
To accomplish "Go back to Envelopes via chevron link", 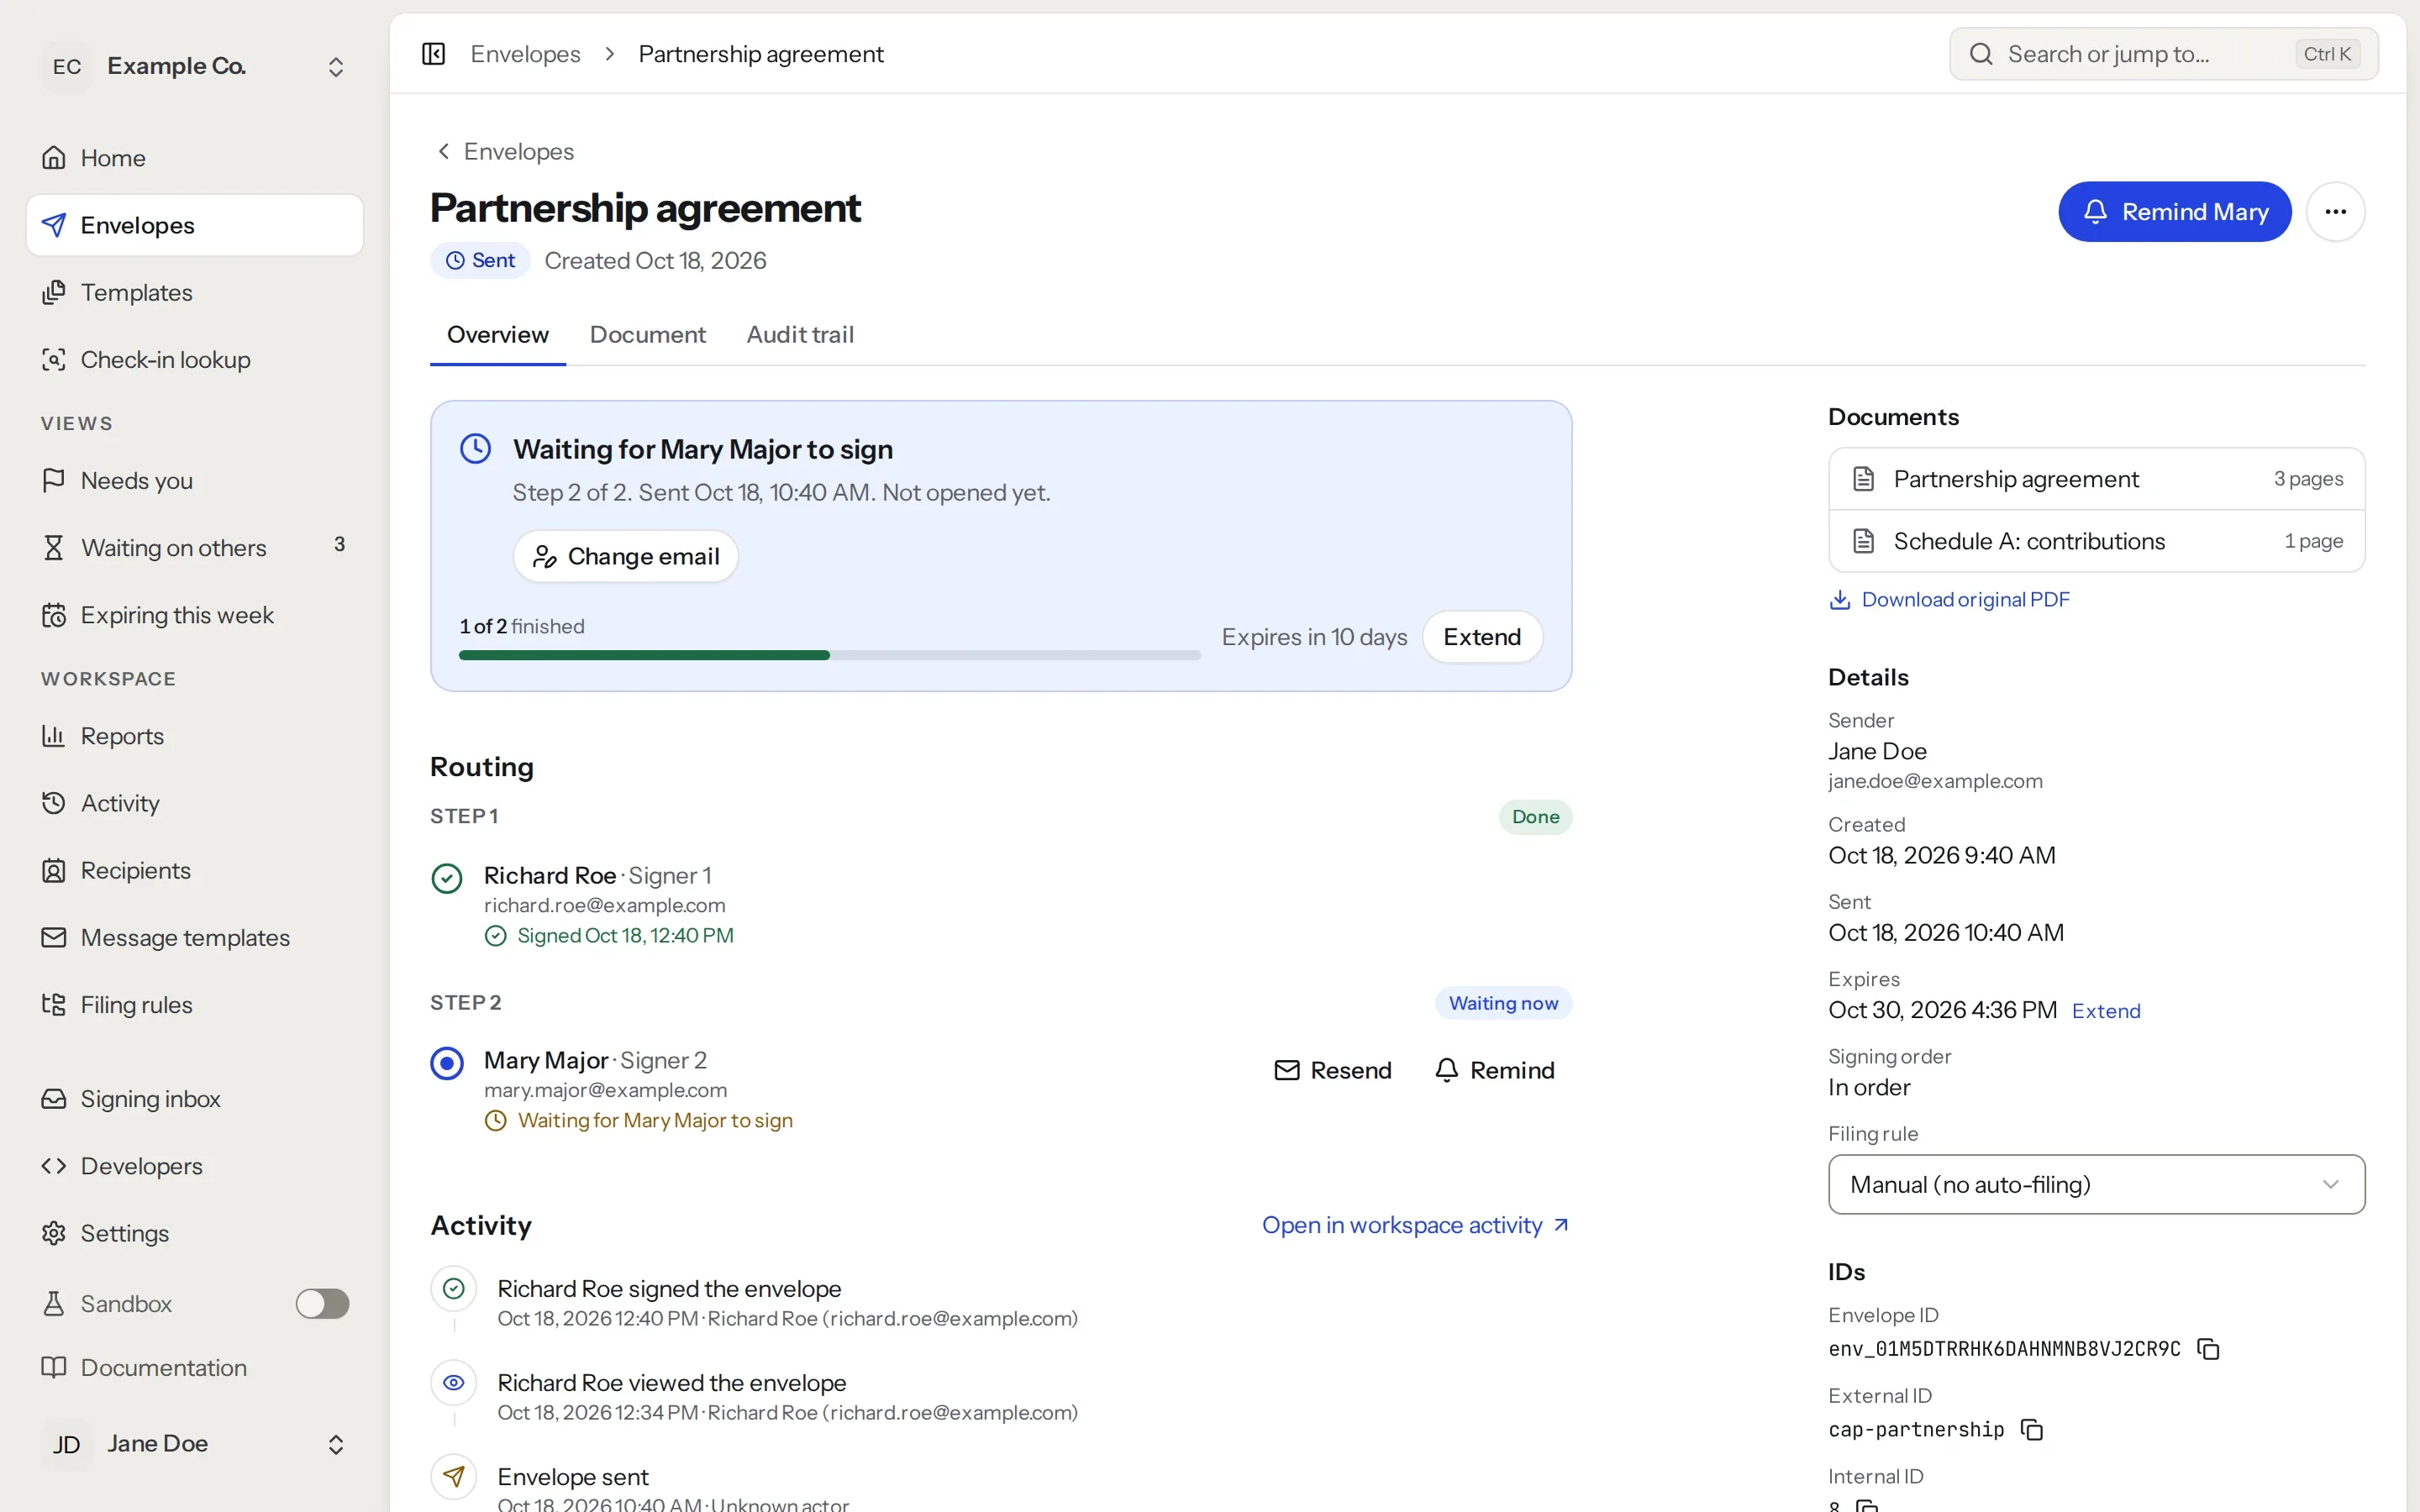I will click(x=505, y=151).
